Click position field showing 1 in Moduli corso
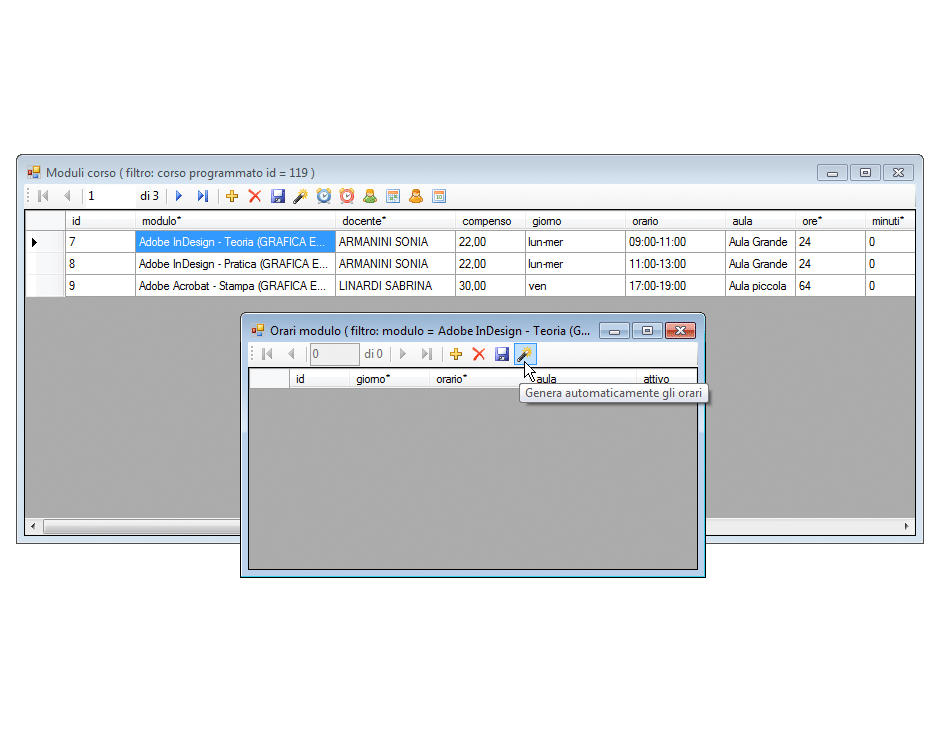 [110, 196]
